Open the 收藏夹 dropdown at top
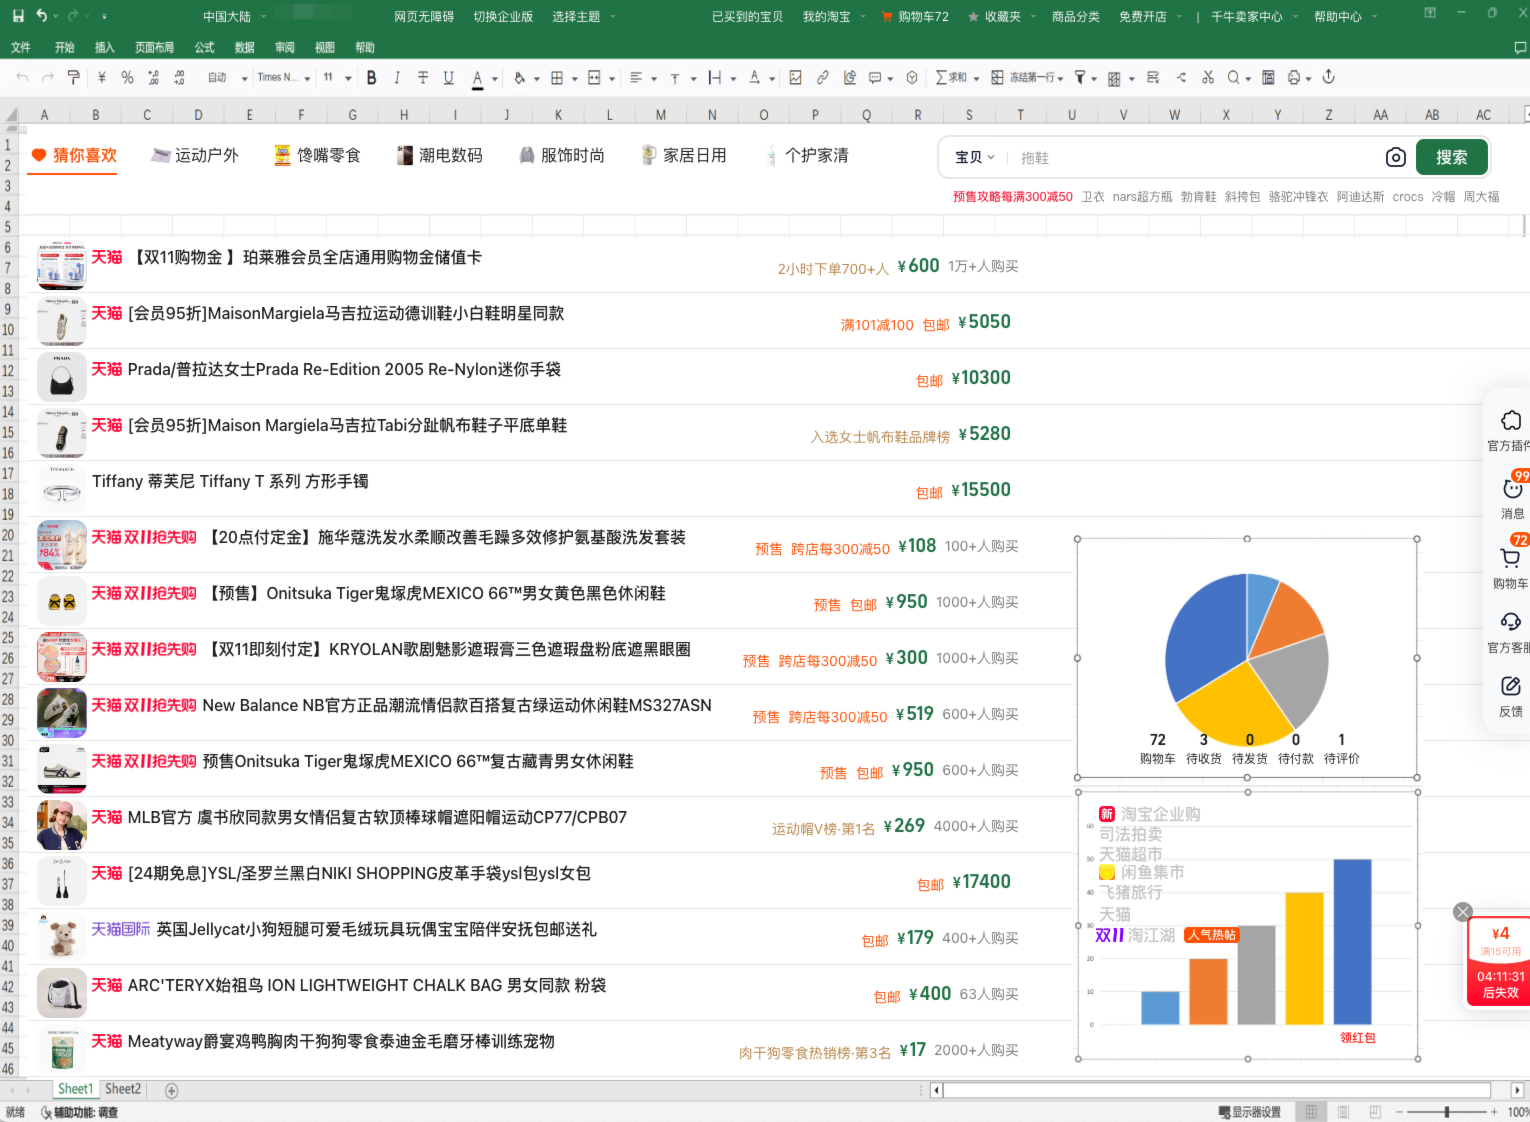 point(1001,16)
